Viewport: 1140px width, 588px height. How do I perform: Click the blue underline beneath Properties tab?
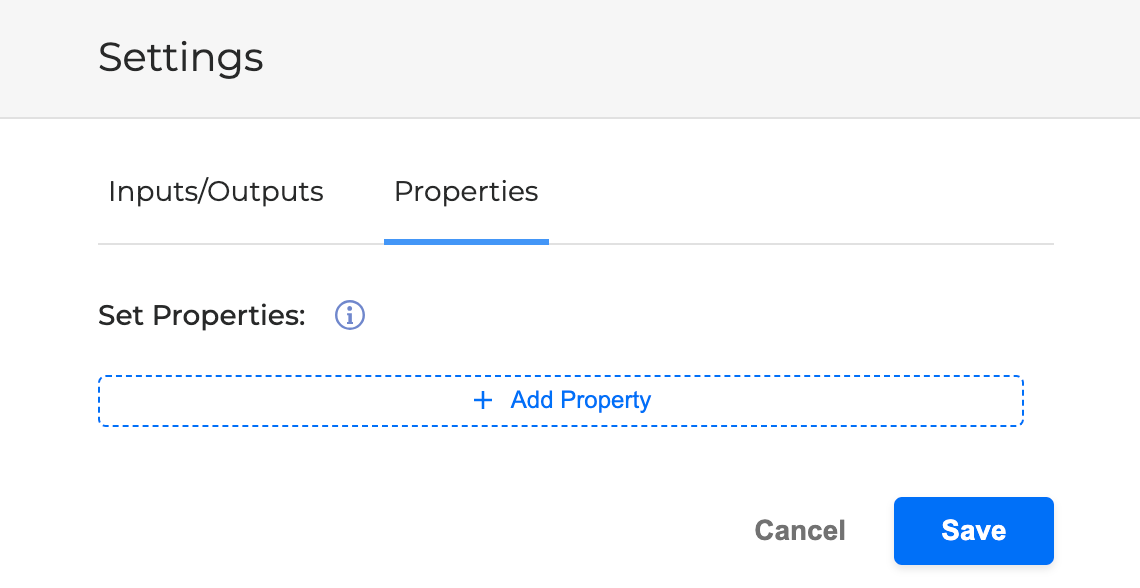[x=466, y=241]
